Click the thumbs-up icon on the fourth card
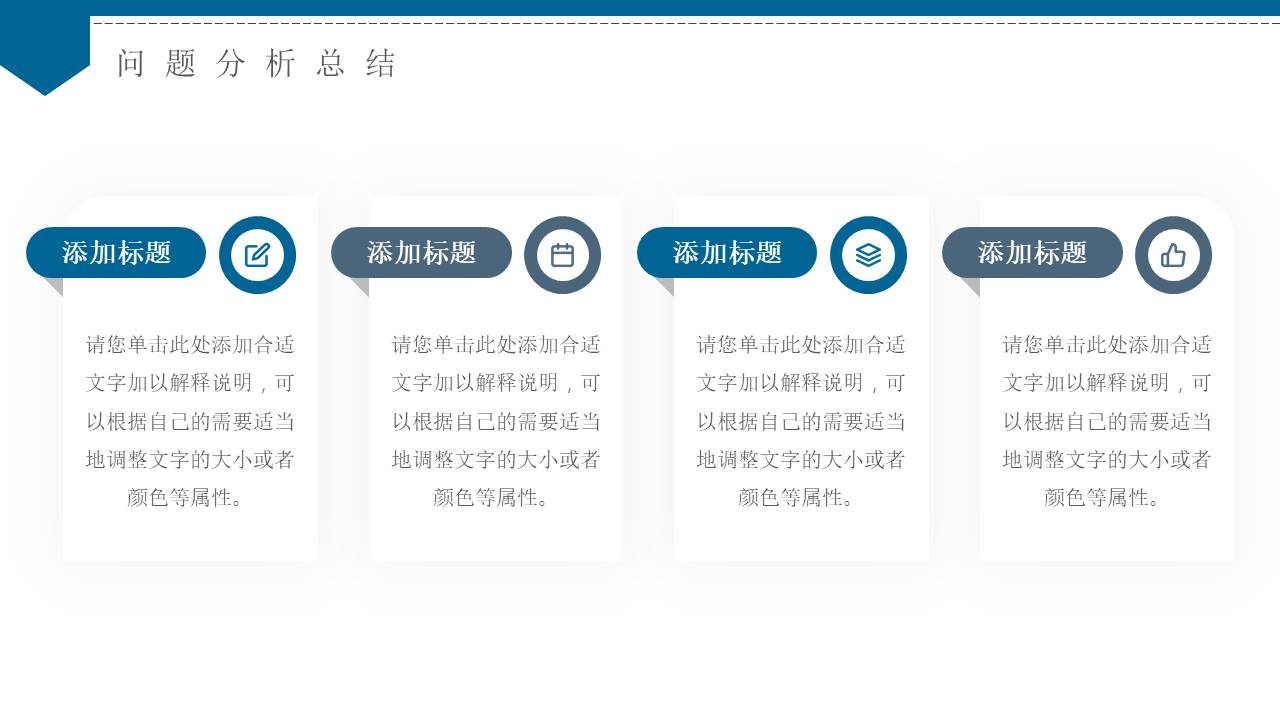This screenshot has width=1280, height=720. click(1174, 255)
